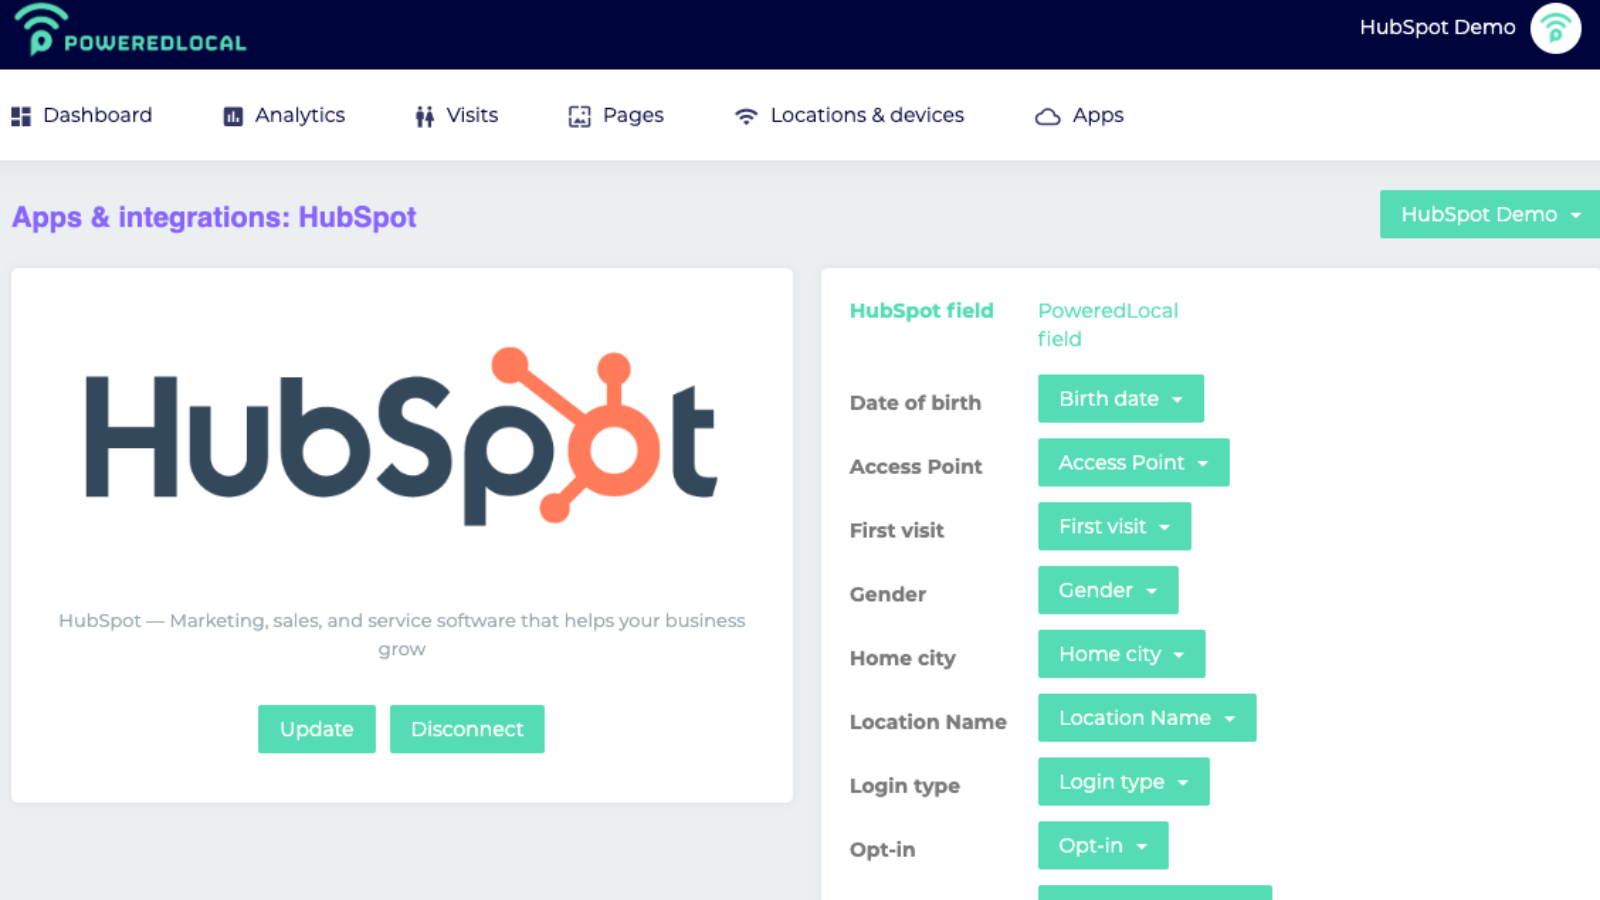Open the Gender field dropdown
The height and width of the screenshot is (900, 1600).
coord(1107,590)
